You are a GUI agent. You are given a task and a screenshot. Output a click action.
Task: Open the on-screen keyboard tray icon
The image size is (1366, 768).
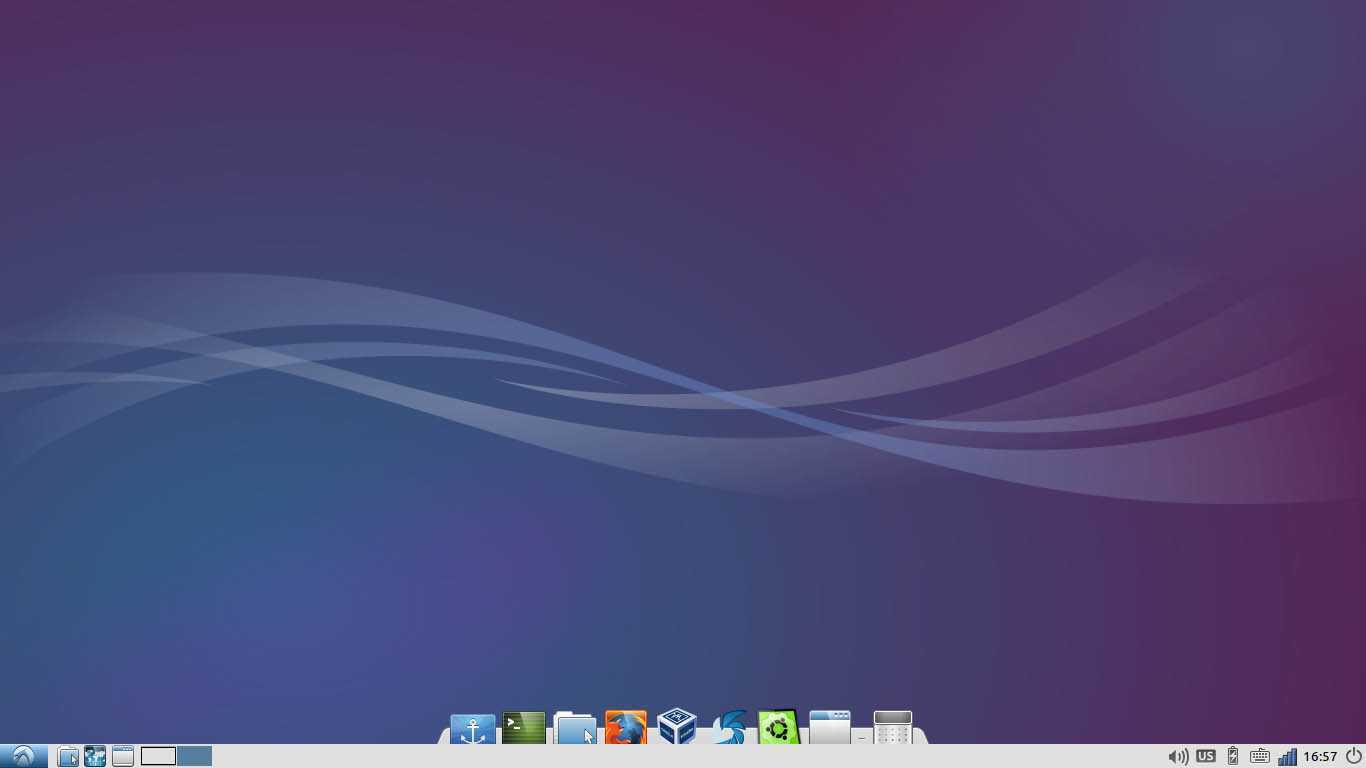click(1260, 757)
